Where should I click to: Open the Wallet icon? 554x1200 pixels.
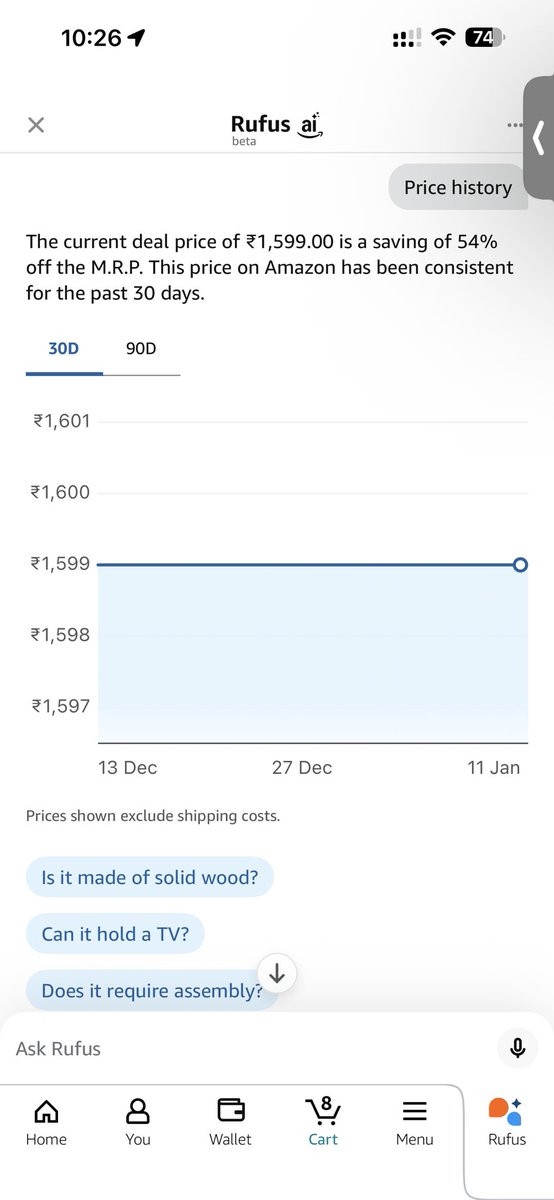tap(231, 1120)
